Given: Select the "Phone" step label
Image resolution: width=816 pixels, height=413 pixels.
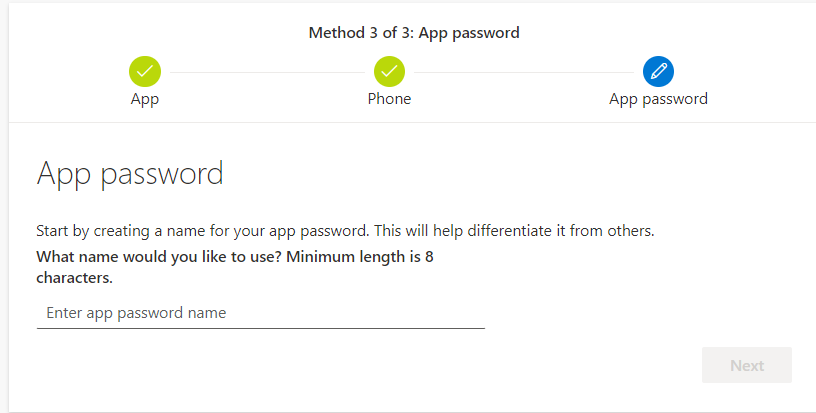Looking at the screenshot, I should [x=389, y=99].
